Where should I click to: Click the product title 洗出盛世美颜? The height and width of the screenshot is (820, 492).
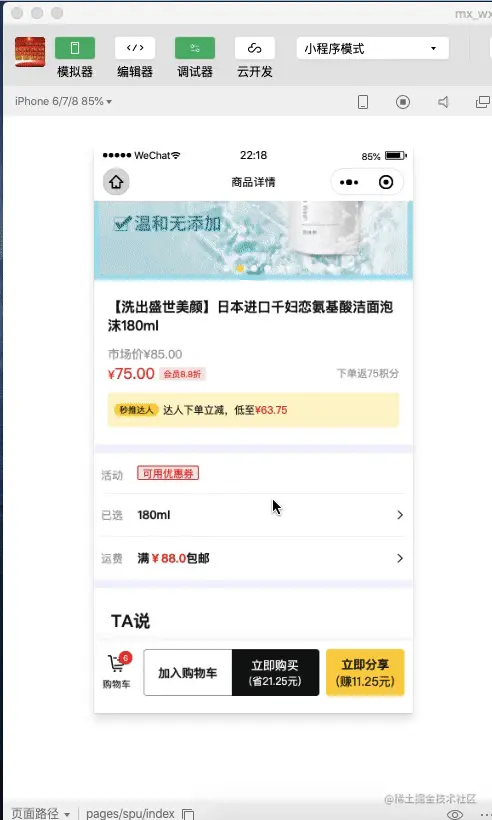click(250, 316)
